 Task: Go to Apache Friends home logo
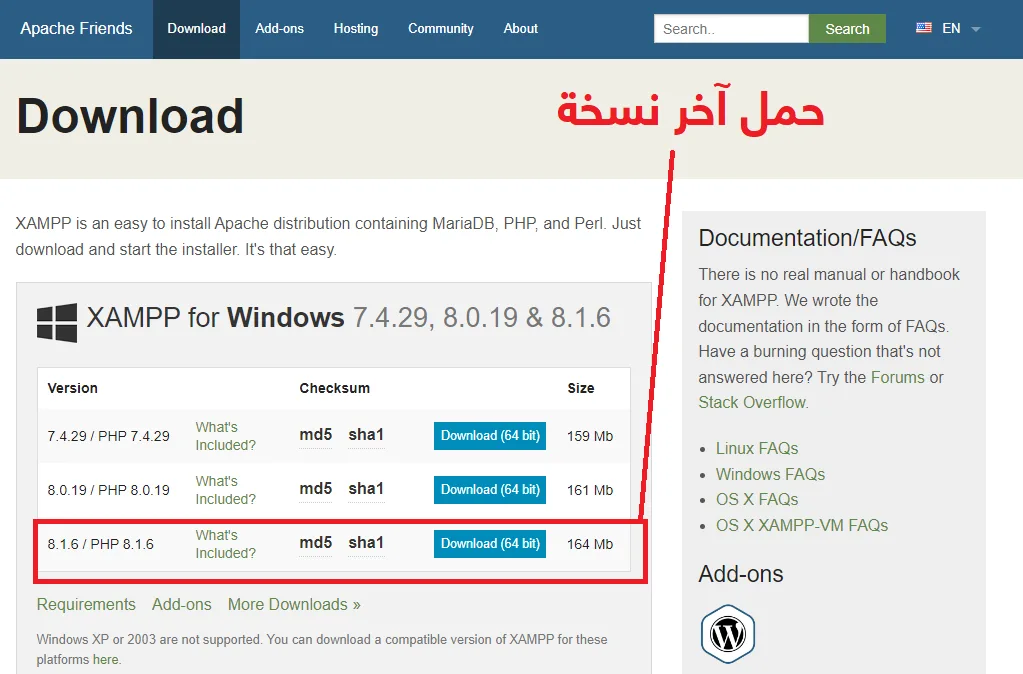(x=76, y=29)
